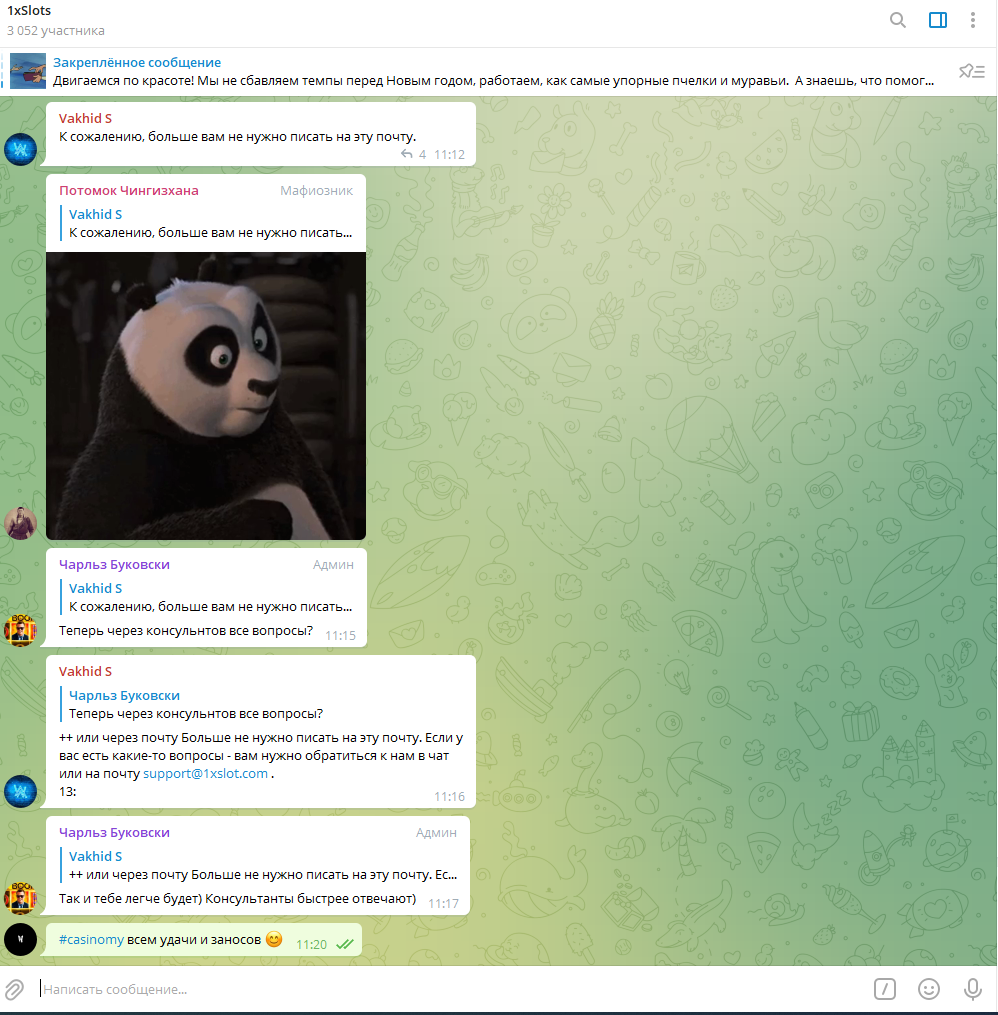Click Чарльз Буковски name on 11:15 message

115,564
